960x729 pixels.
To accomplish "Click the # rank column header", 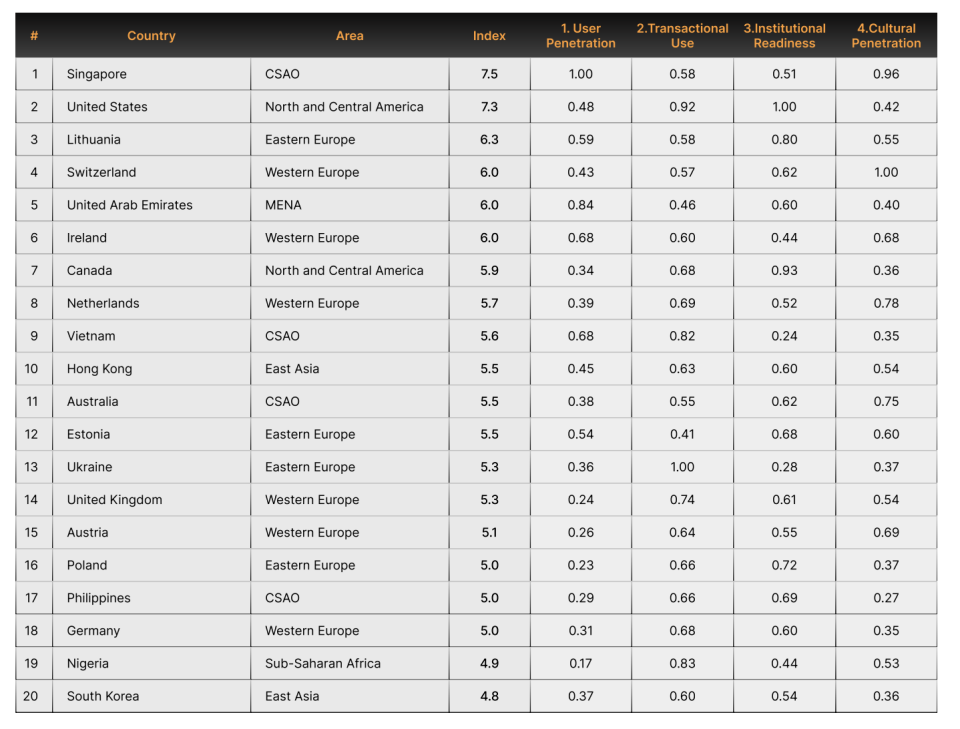I will (34, 36).
